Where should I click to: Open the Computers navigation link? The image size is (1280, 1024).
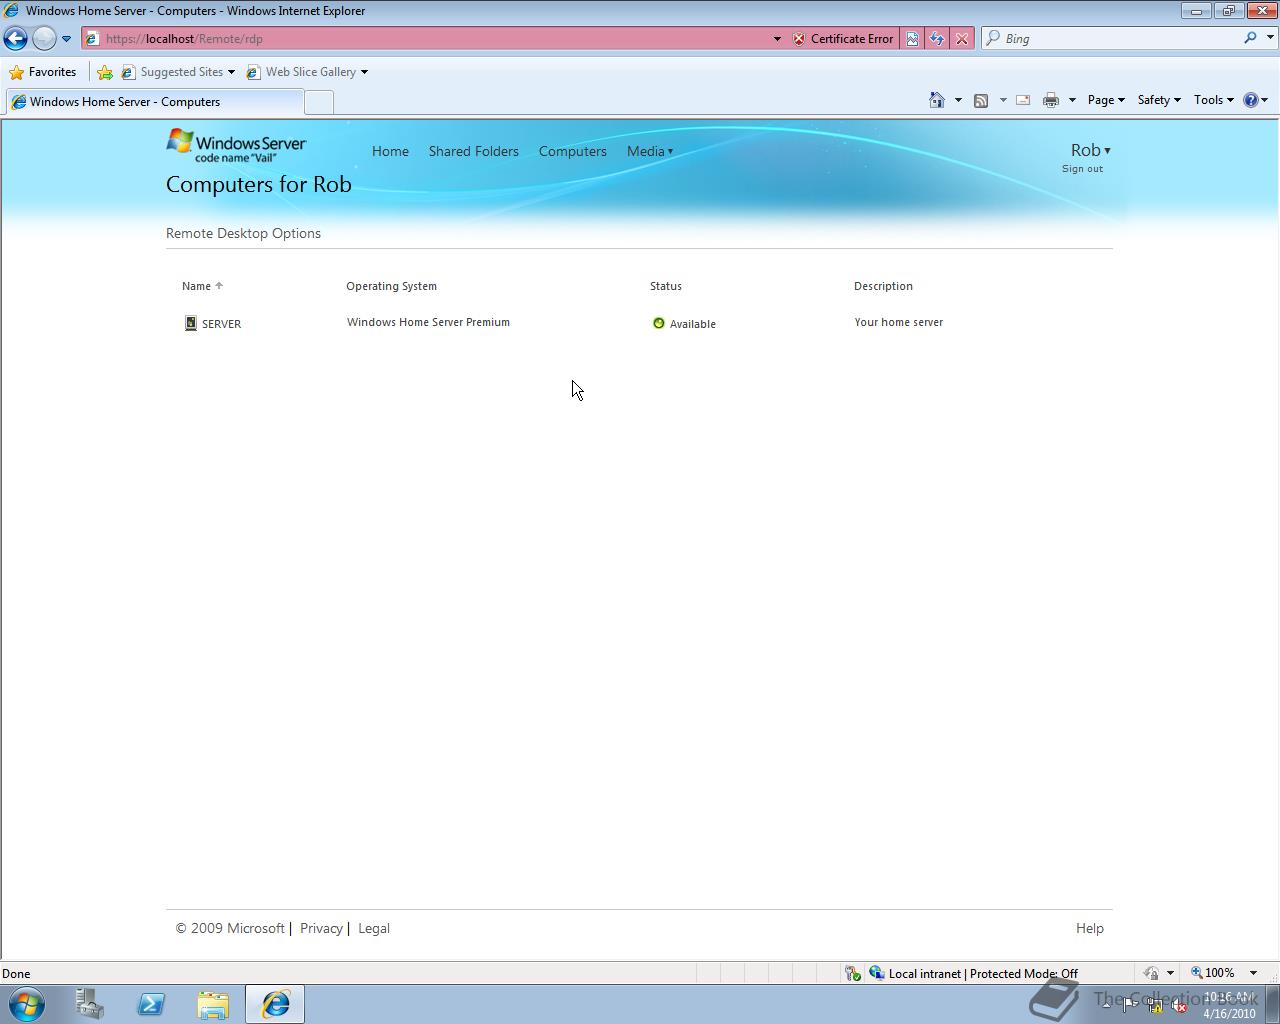[573, 151]
